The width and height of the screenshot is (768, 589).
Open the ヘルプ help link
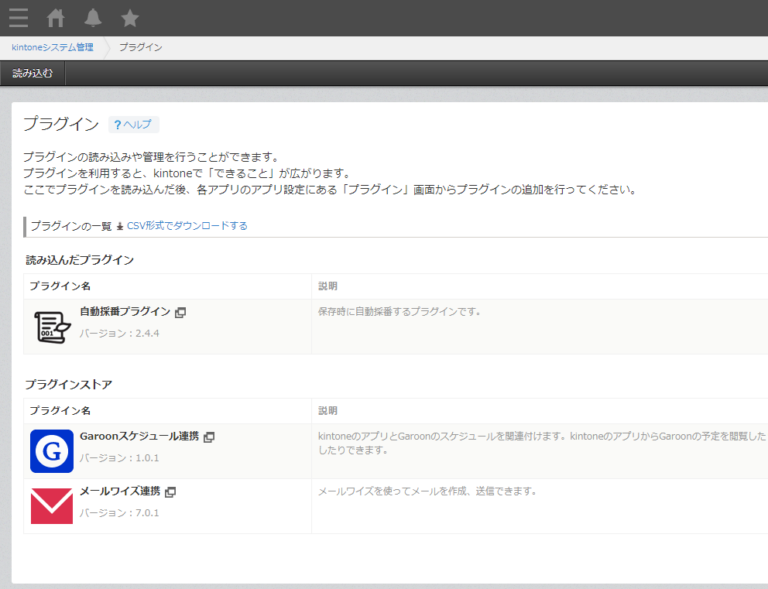(x=133, y=125)
